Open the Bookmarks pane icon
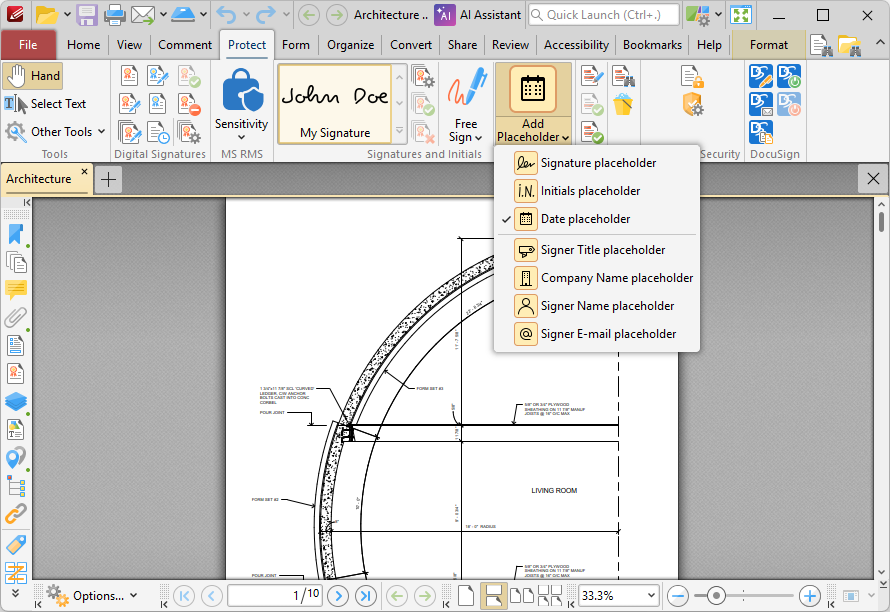890x612 pixels. pos(16,234)
